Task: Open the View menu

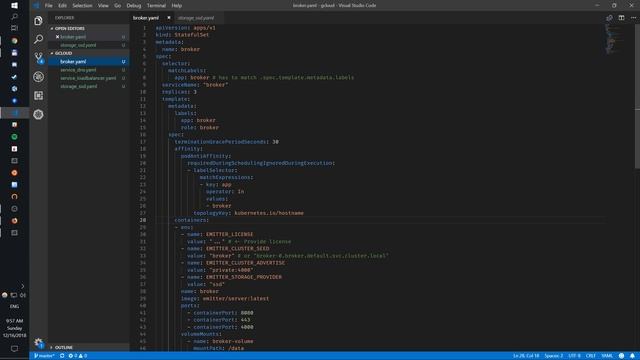Action: coord(103,5)
